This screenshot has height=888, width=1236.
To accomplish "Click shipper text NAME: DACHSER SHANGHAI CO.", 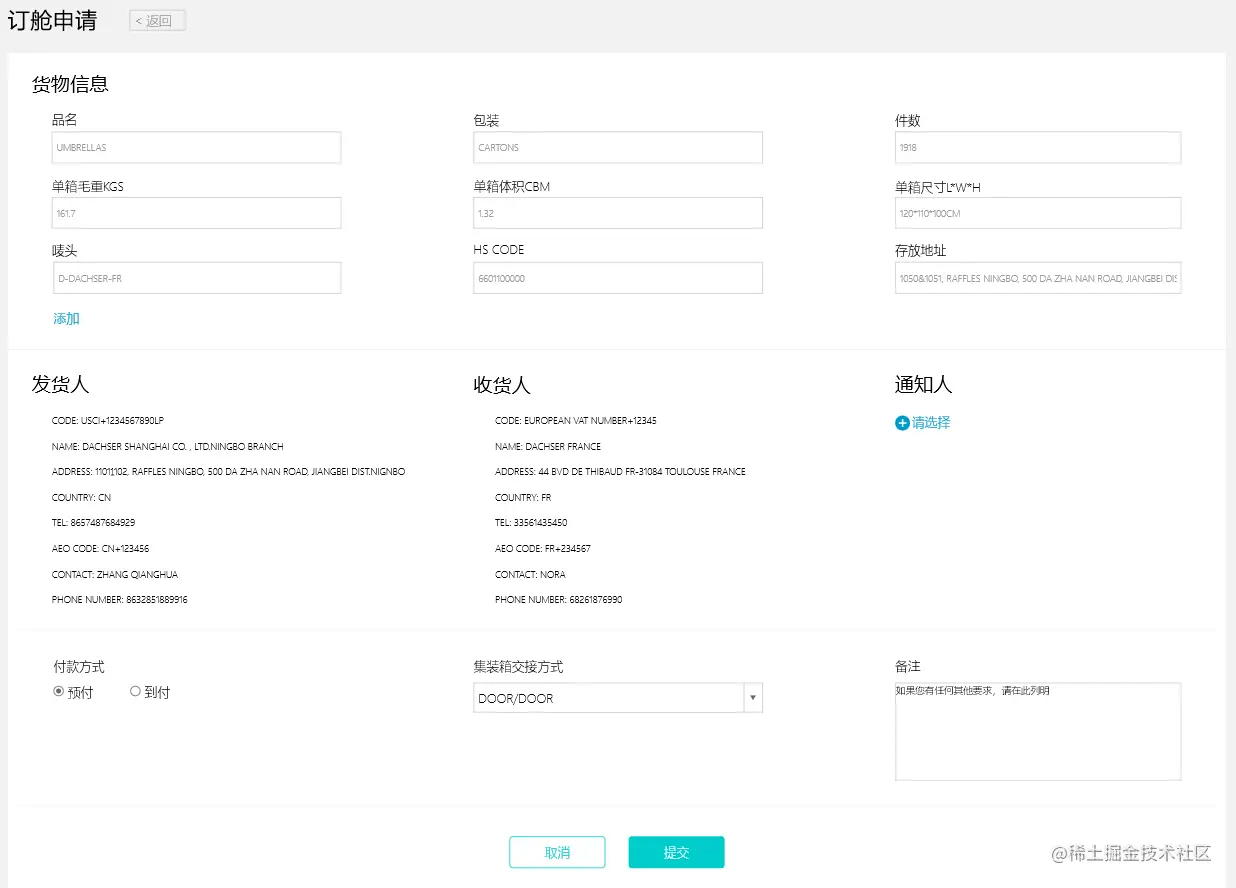I will click(168, 446).
